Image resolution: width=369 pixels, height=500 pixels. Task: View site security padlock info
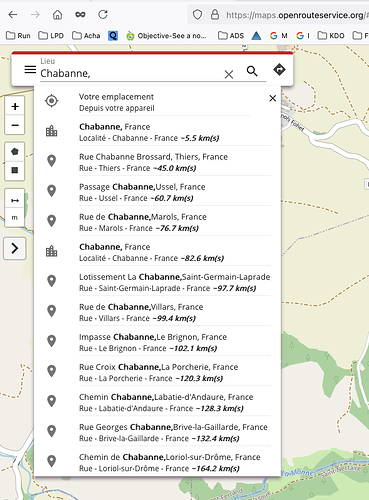215,15
